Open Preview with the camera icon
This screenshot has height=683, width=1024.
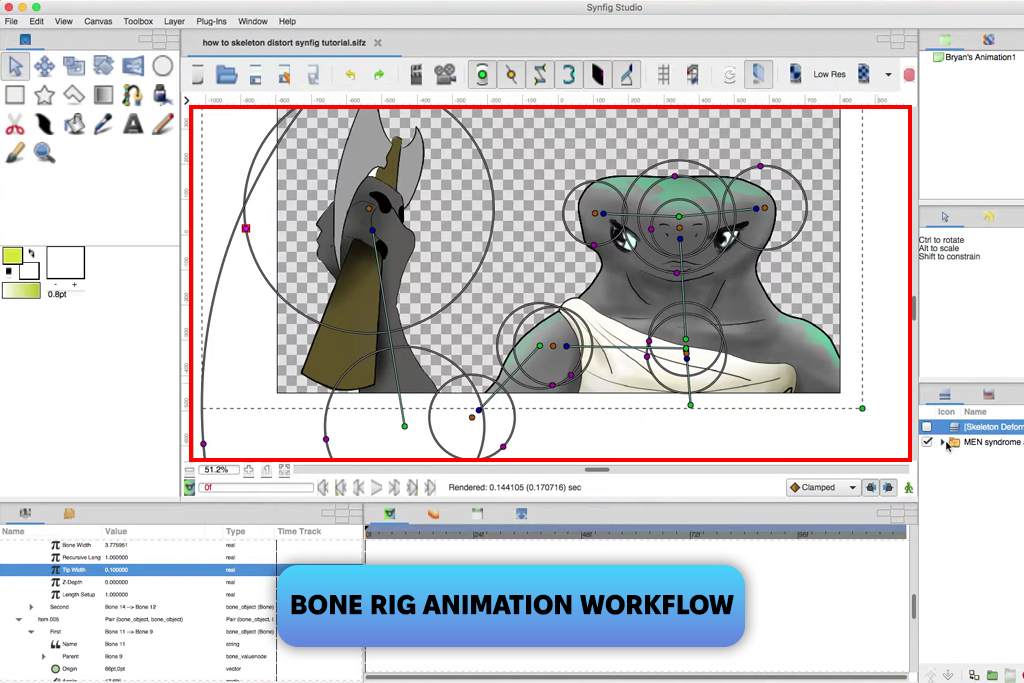click(445, 74)
